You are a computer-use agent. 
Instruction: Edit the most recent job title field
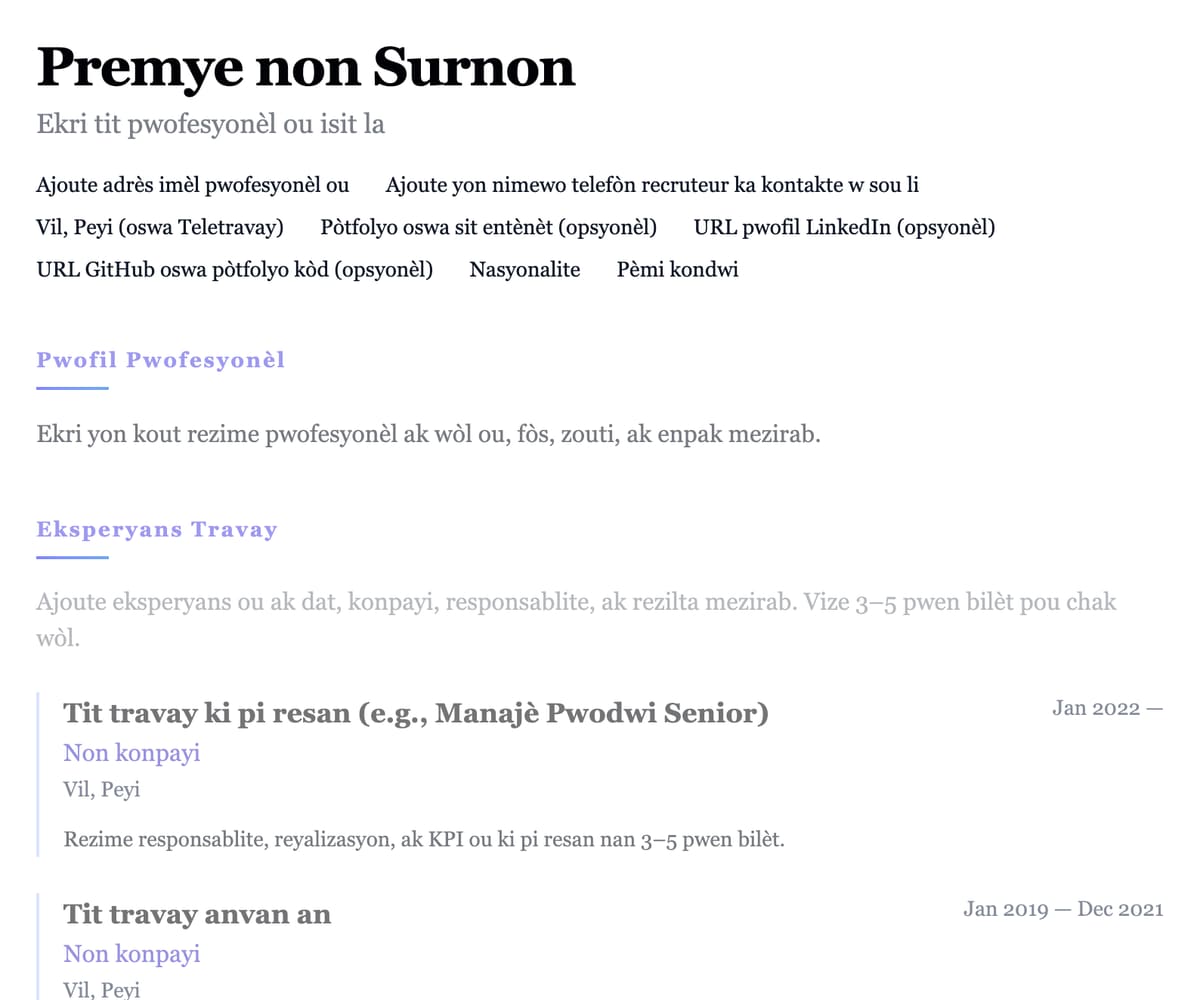point(416,713)
